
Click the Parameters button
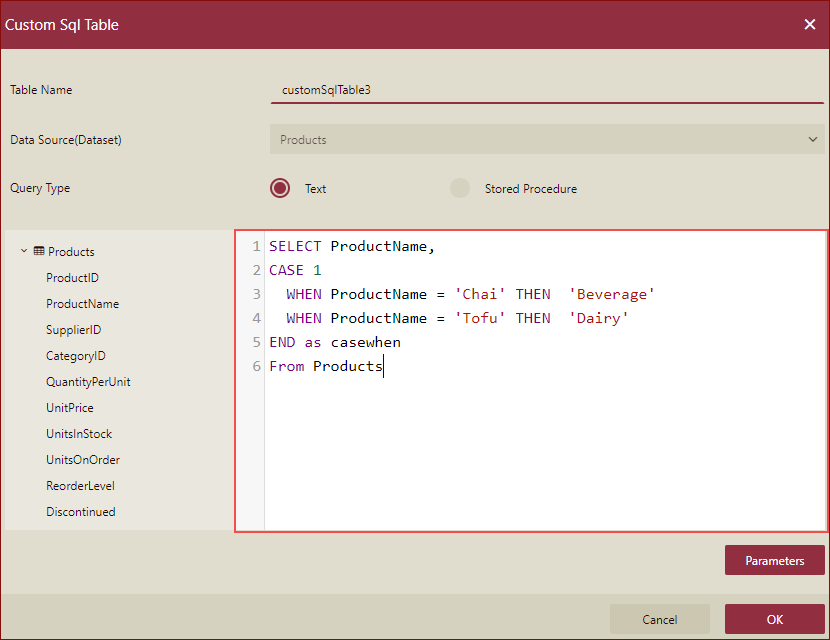click(x=774, y=560)
